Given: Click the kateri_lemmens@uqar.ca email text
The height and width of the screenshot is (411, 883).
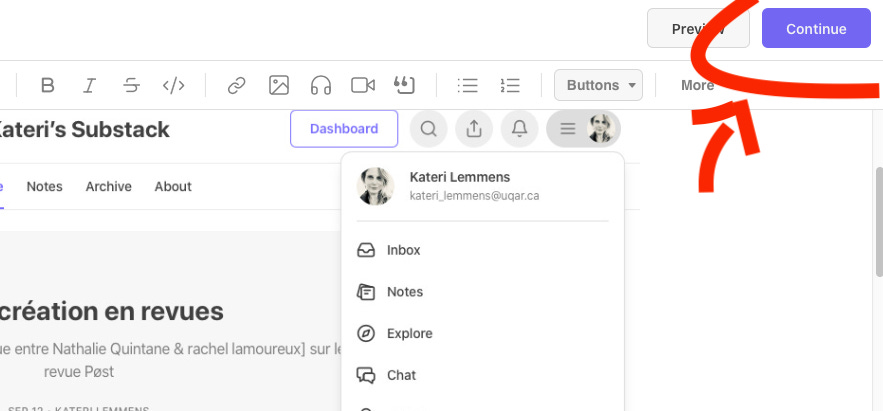Looking at the screenshot, I should tap(474, 196).
